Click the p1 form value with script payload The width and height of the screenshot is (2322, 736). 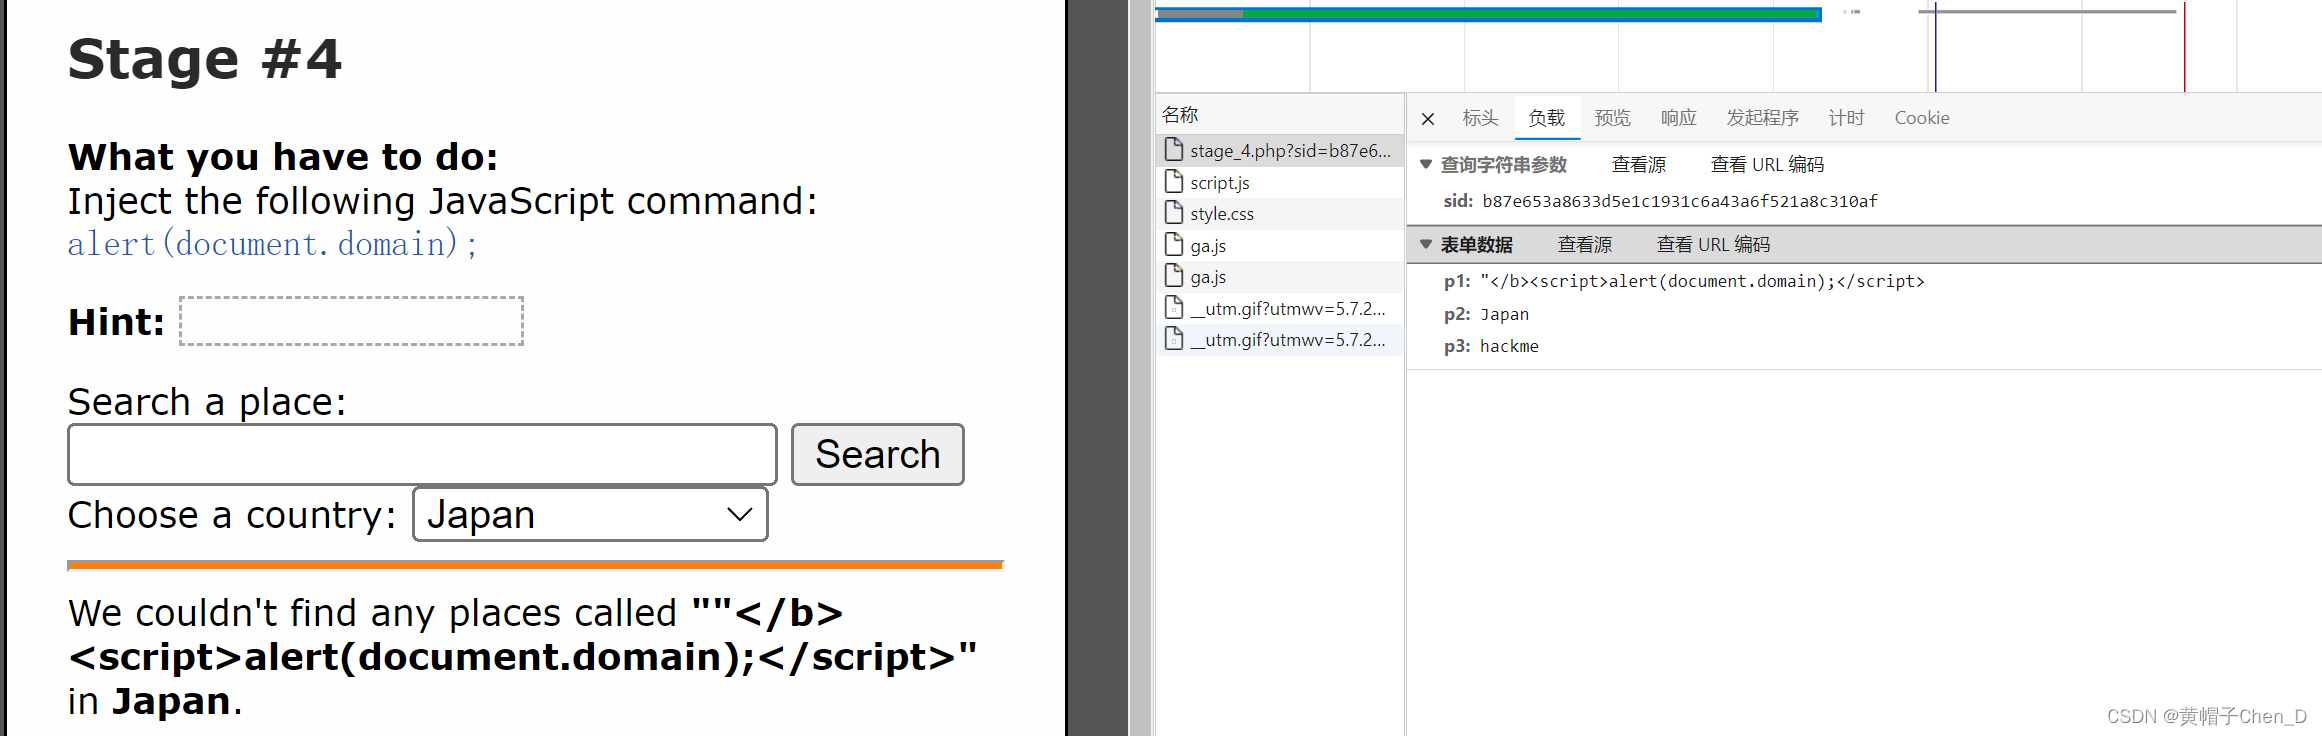pyautogui.click(x=1702, y=281)
